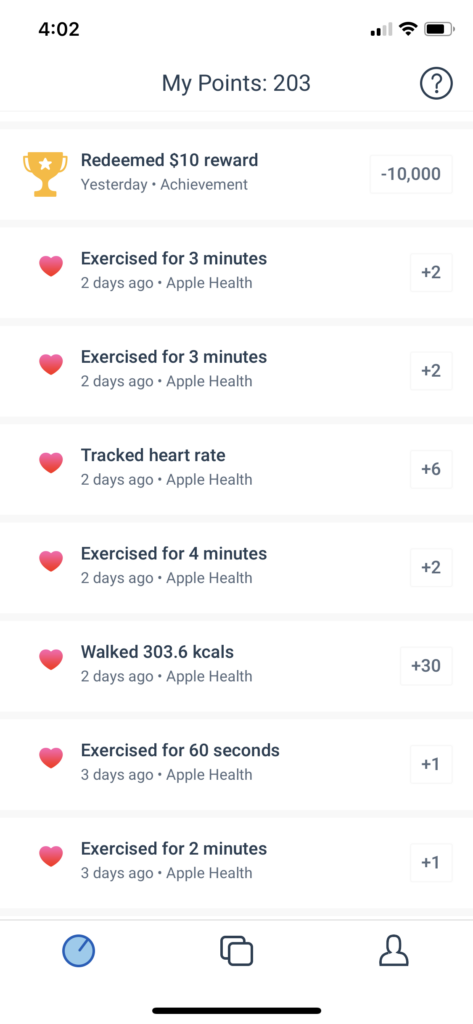473x1024 pixels.
Task: Tap the heart icon beside Exercised for 60 seconds
Action: (x=51, y=758)
